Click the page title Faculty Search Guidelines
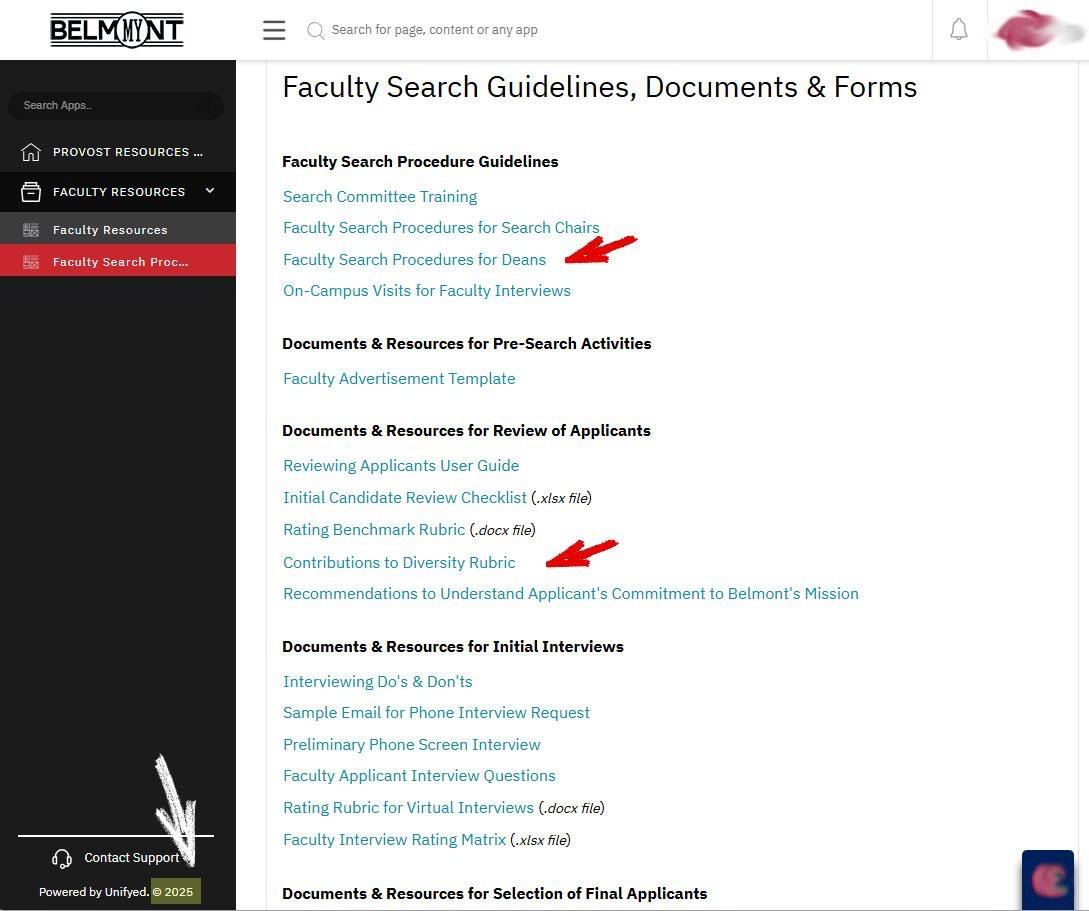 pos(599,87)
